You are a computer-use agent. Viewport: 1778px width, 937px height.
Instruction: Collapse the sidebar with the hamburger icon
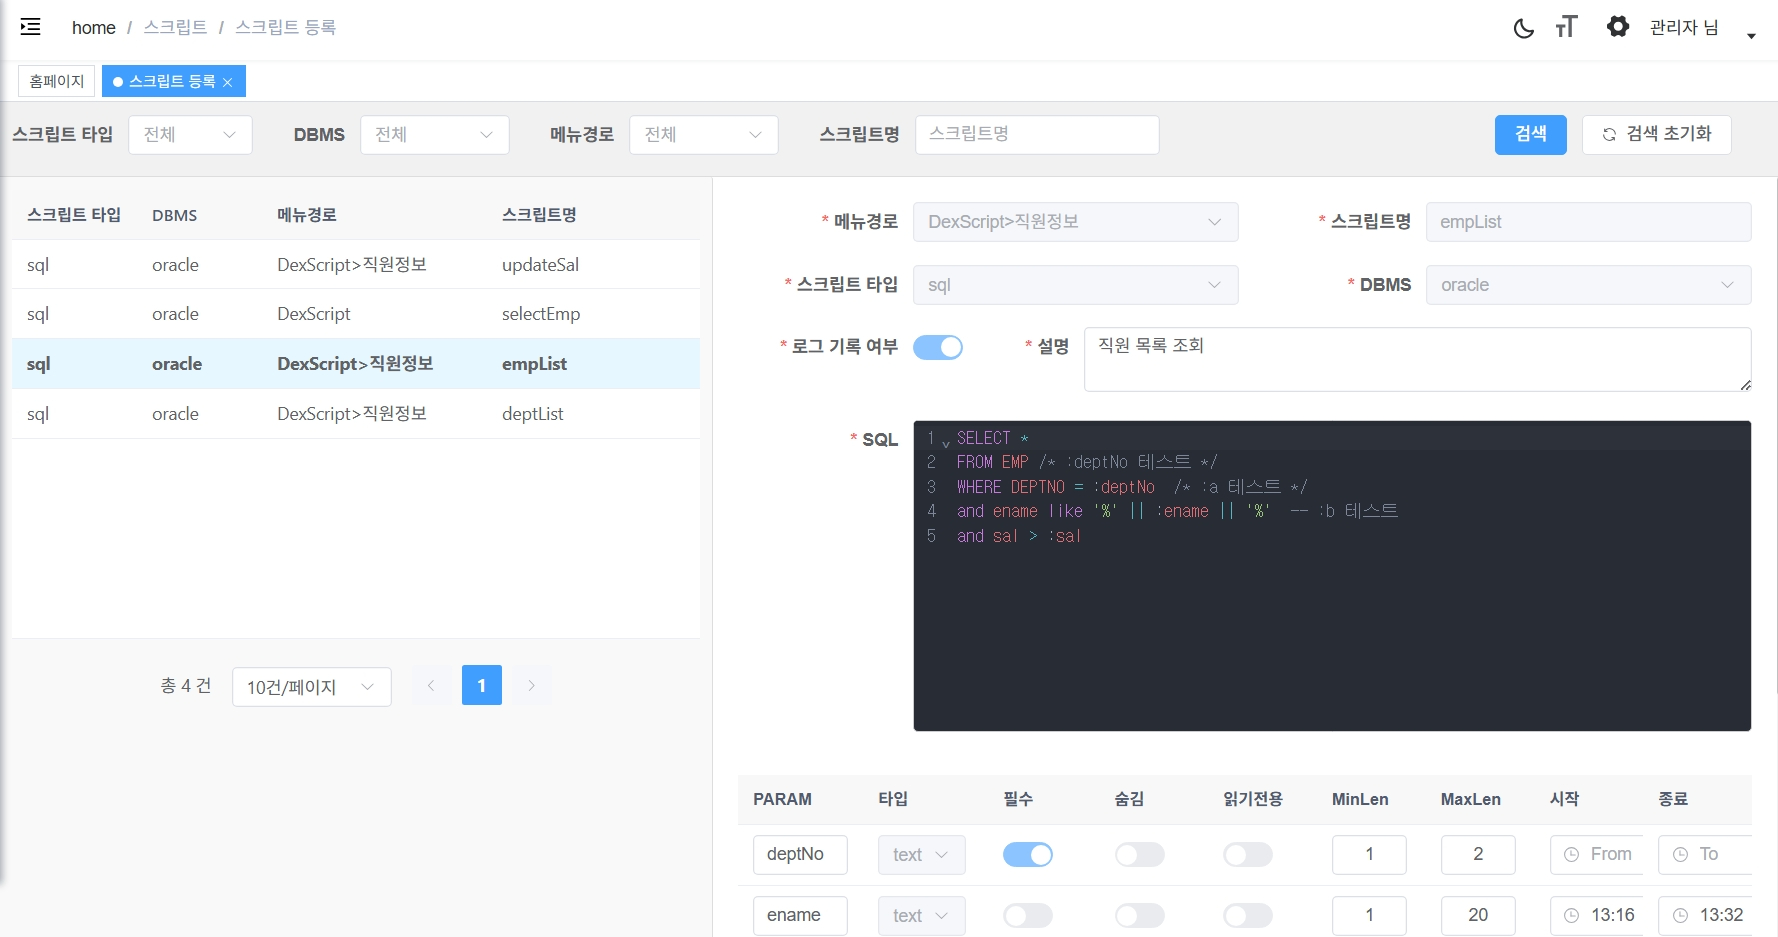pyautogui.click(x=31, y=27)
